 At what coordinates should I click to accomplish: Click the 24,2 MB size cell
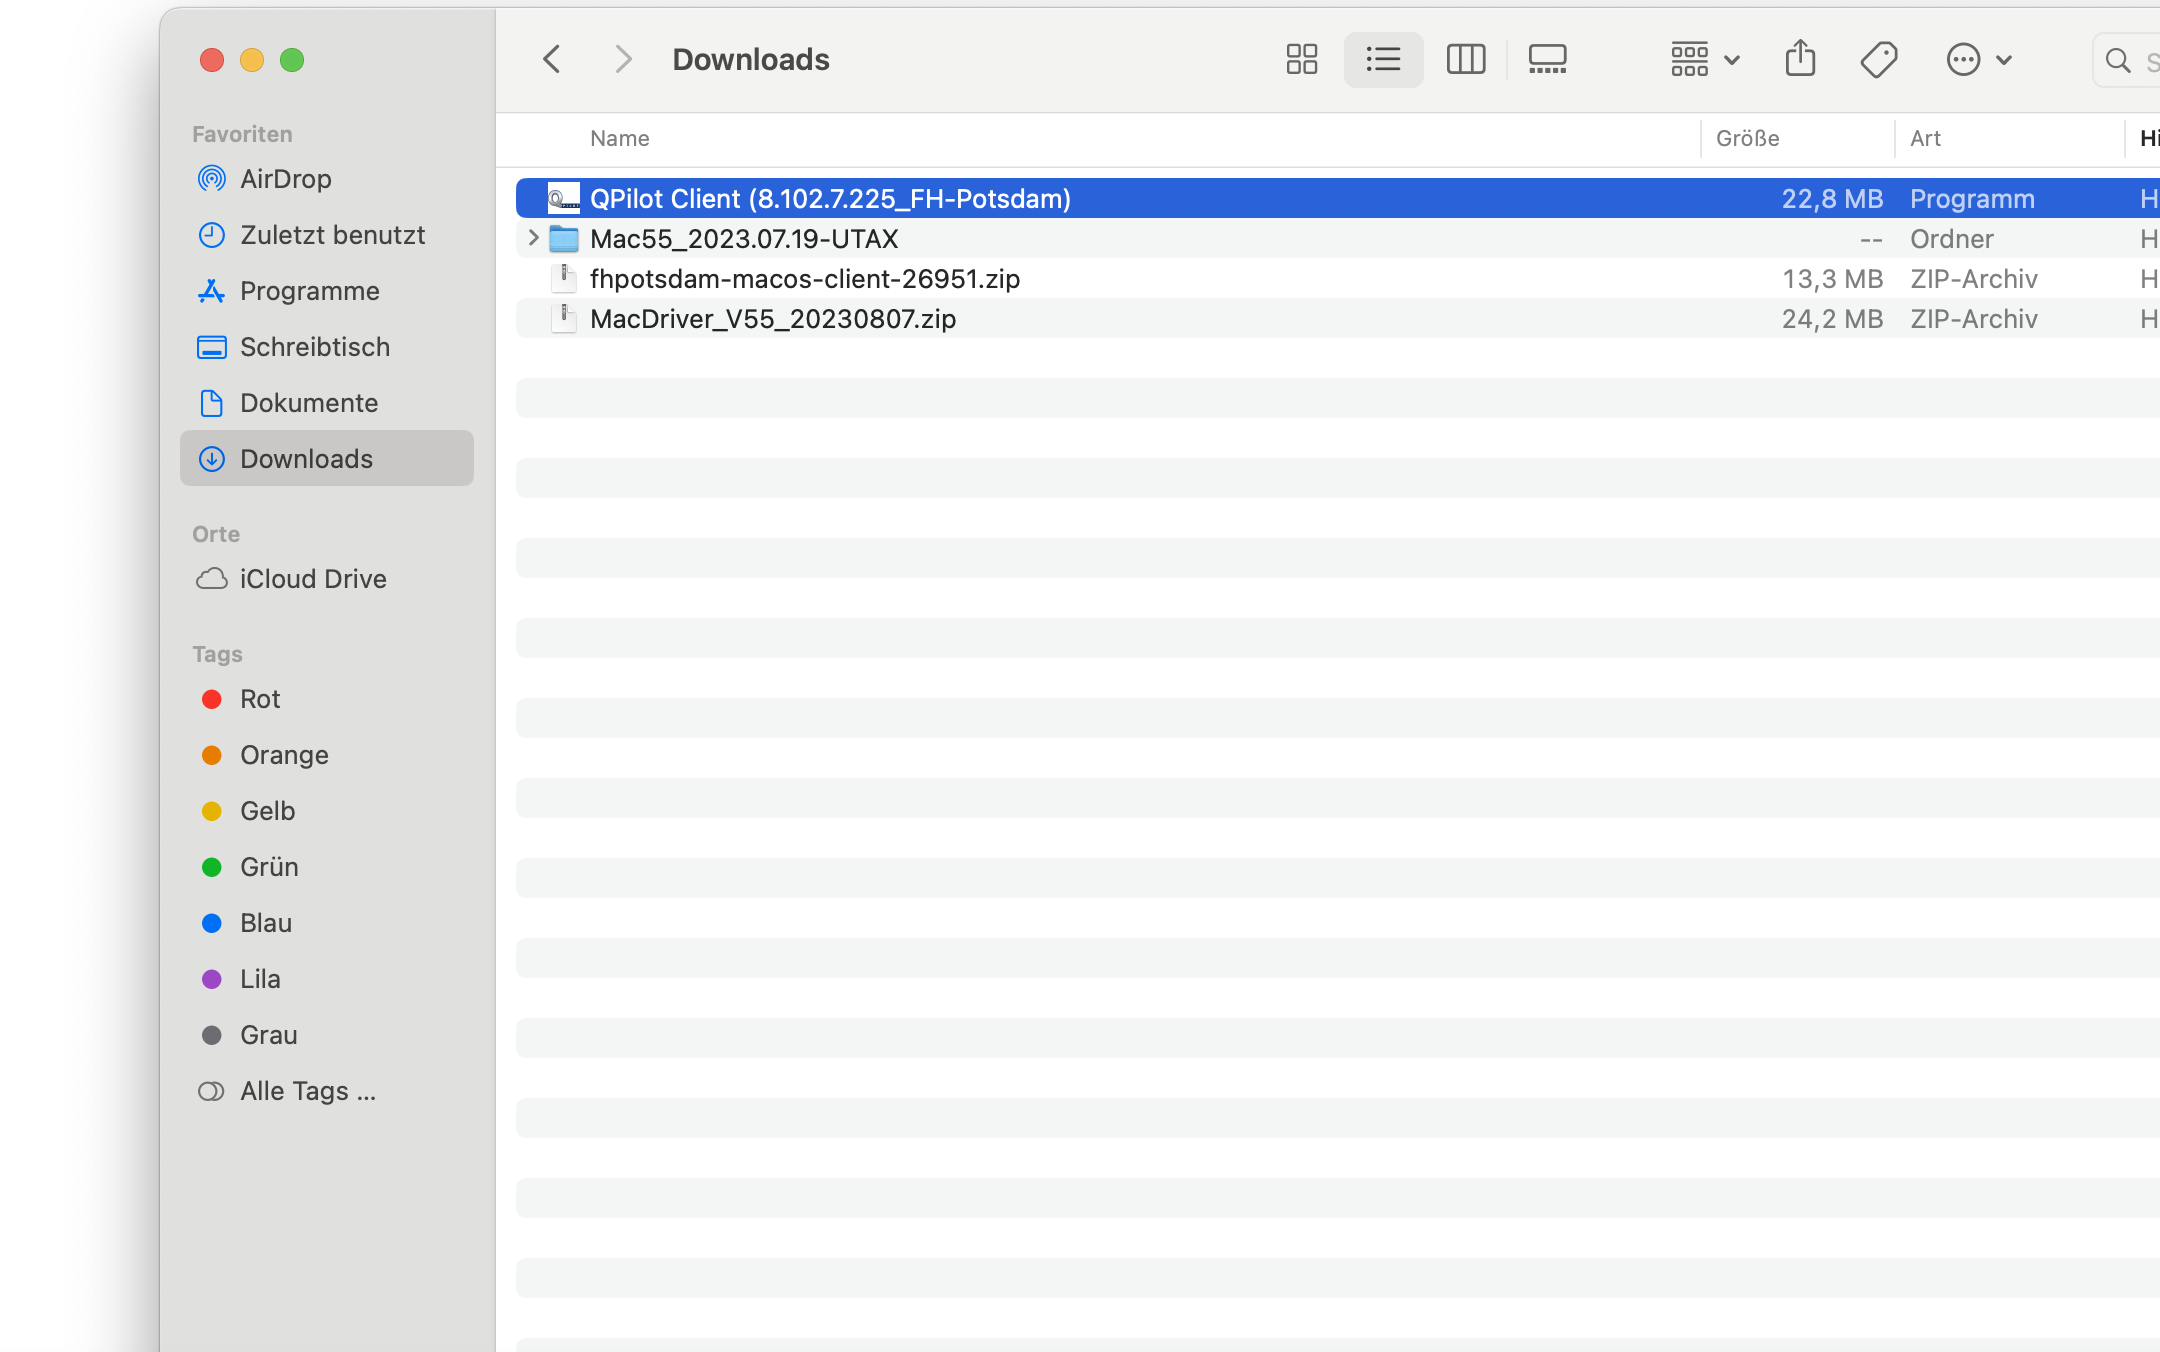tap(1832, 318)
